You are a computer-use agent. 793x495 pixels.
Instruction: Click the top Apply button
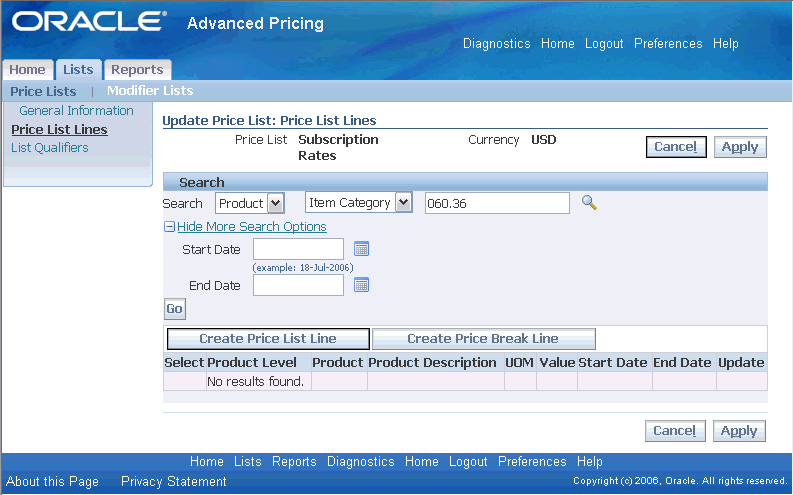coord(740,147)
